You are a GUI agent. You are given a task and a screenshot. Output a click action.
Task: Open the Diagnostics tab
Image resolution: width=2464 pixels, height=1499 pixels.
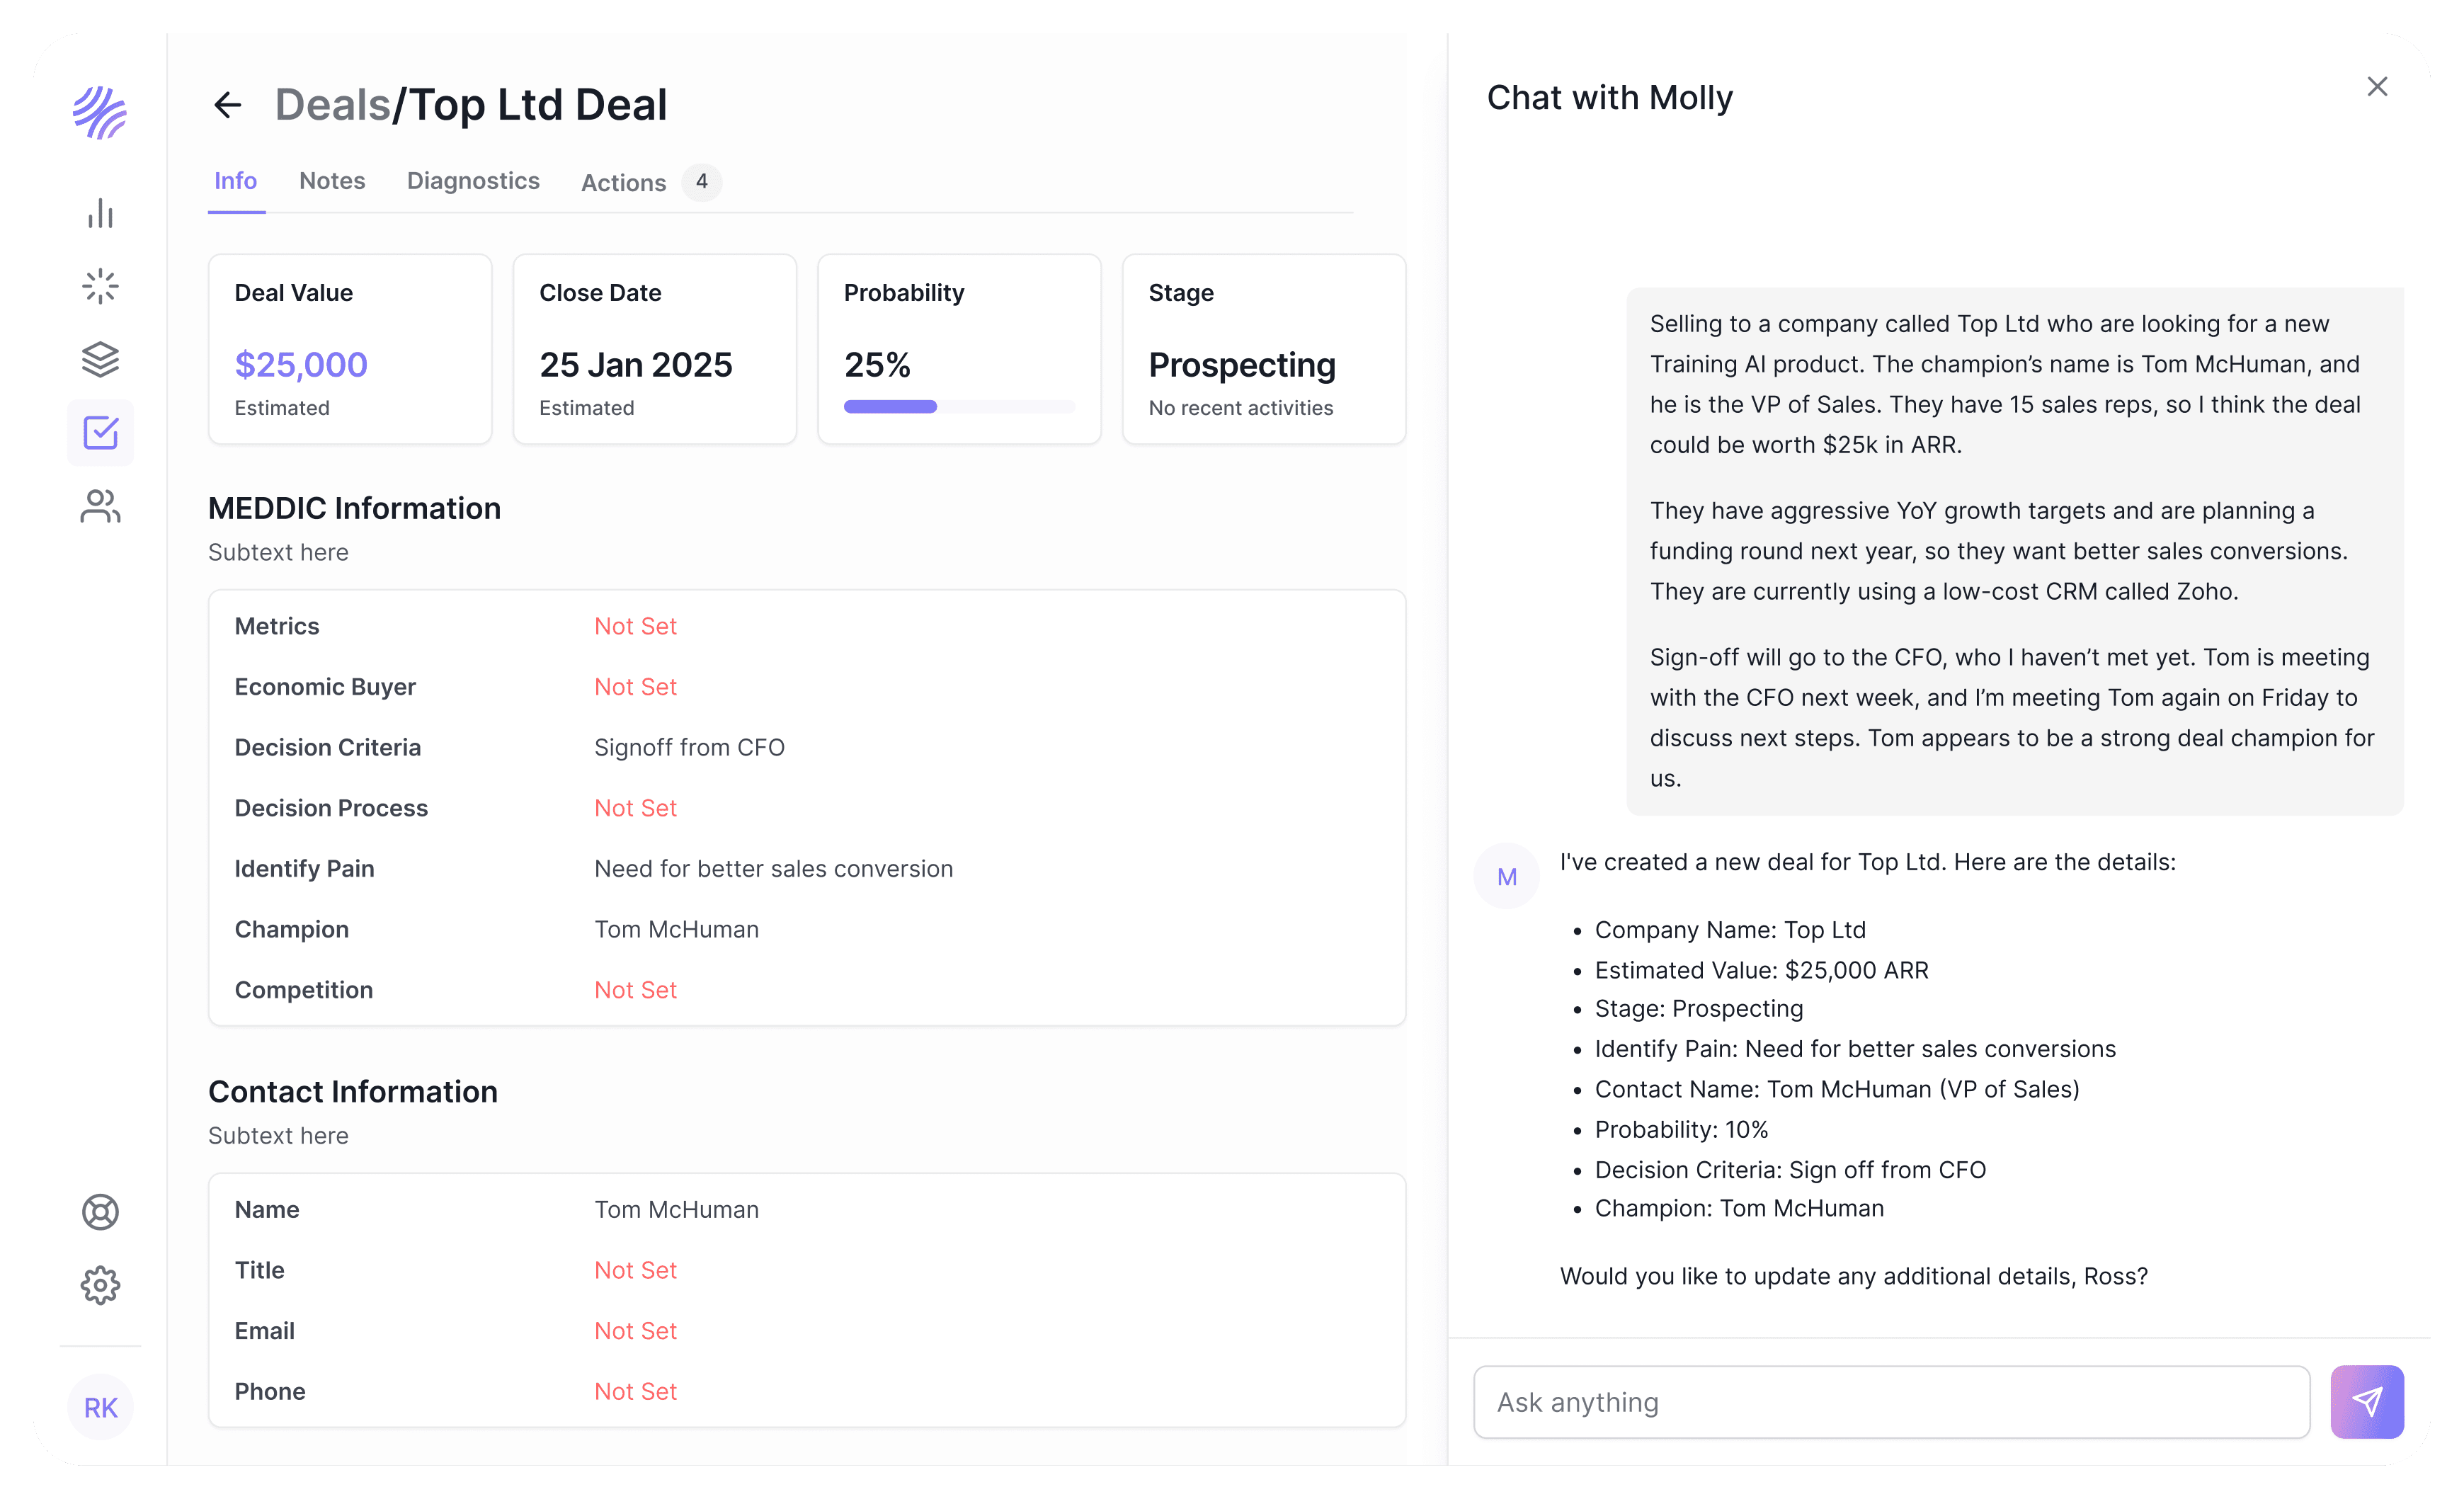[473, 181]
